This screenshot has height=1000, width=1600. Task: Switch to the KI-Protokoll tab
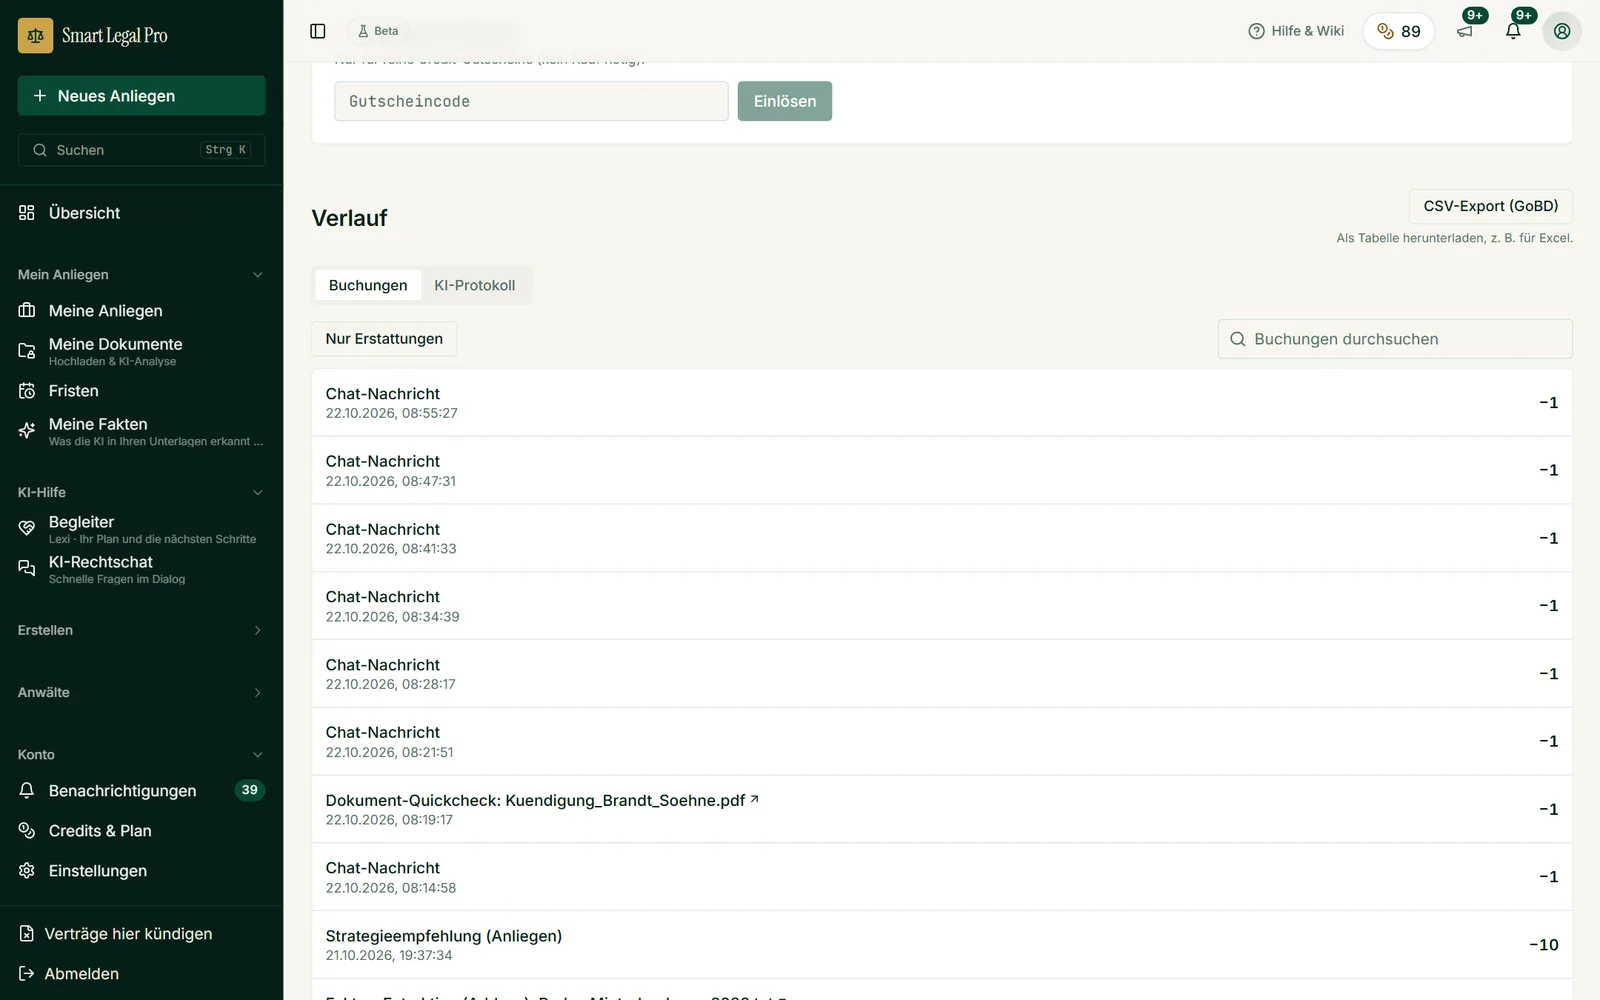click(x=475, y=285)
